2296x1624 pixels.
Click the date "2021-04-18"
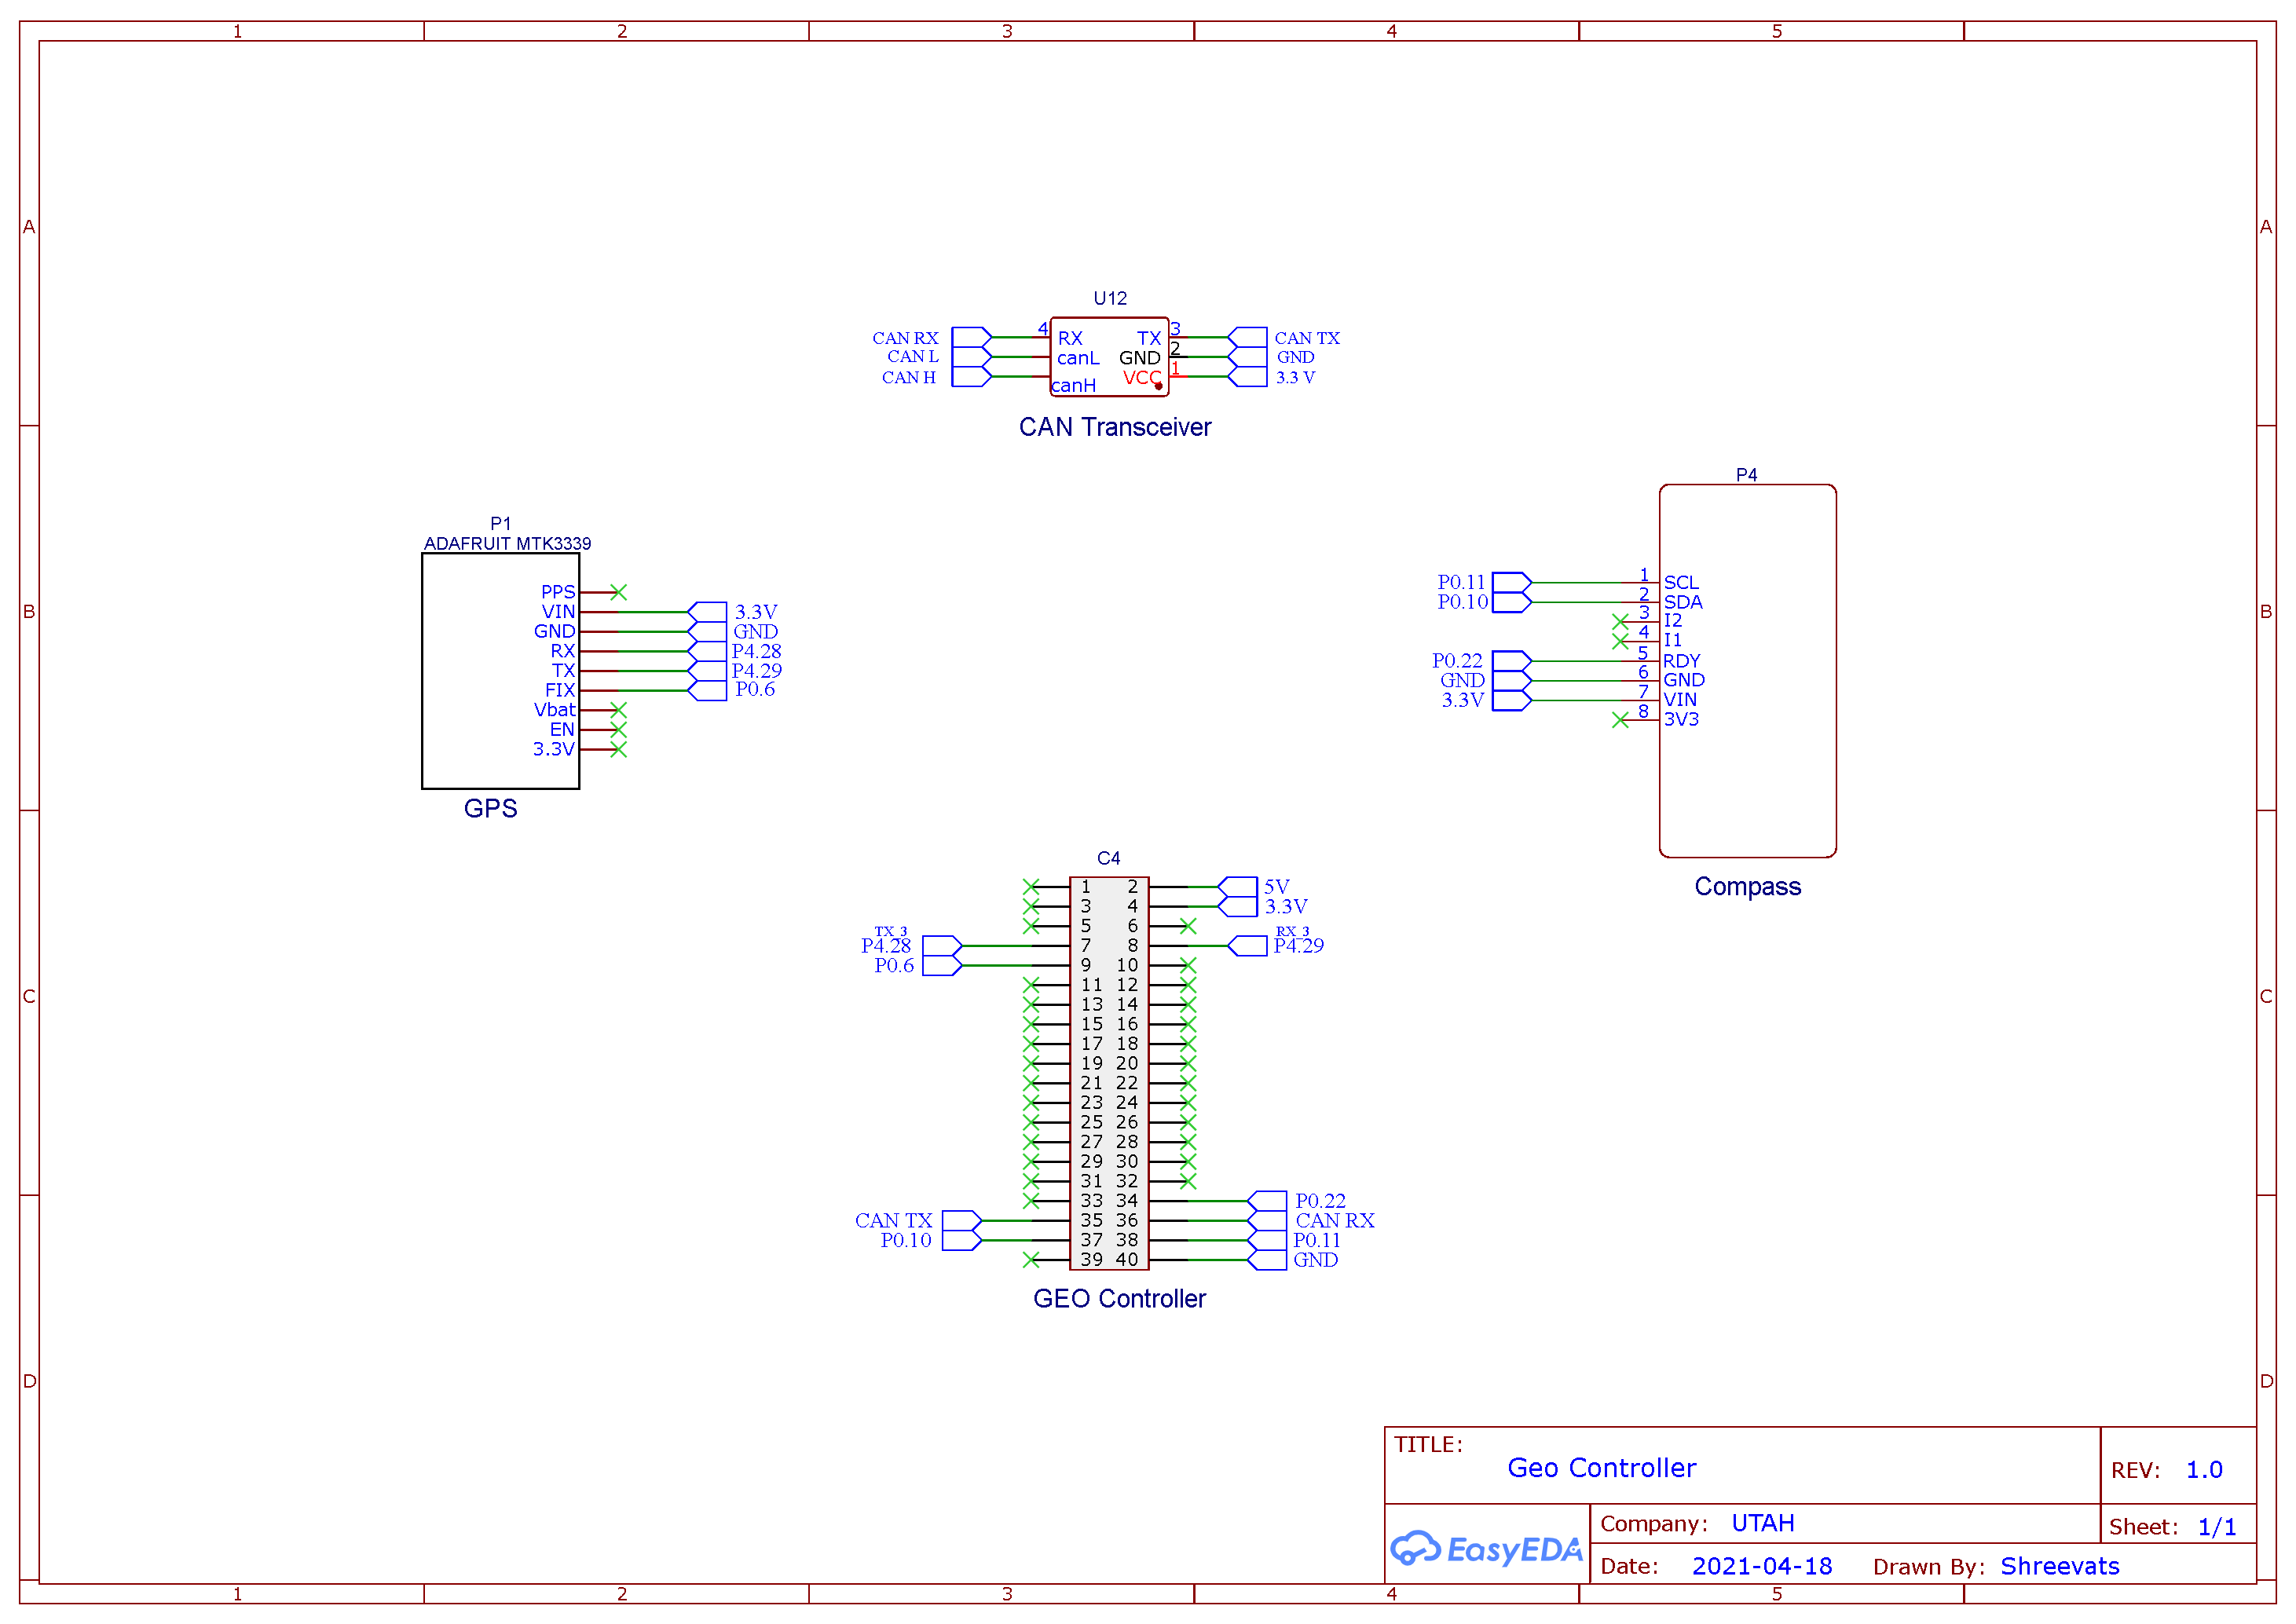click(1762, 1566)
